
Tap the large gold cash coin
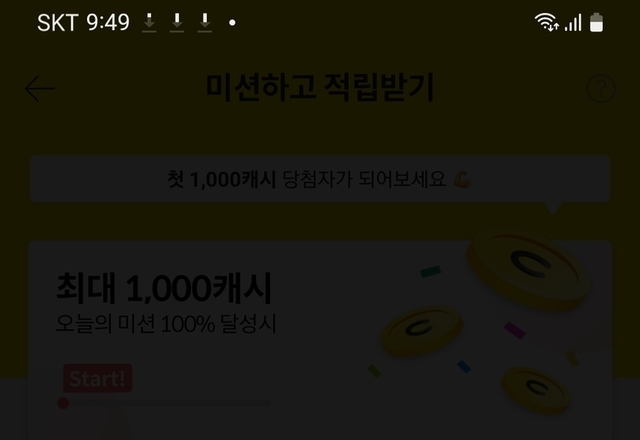(529, 269)
